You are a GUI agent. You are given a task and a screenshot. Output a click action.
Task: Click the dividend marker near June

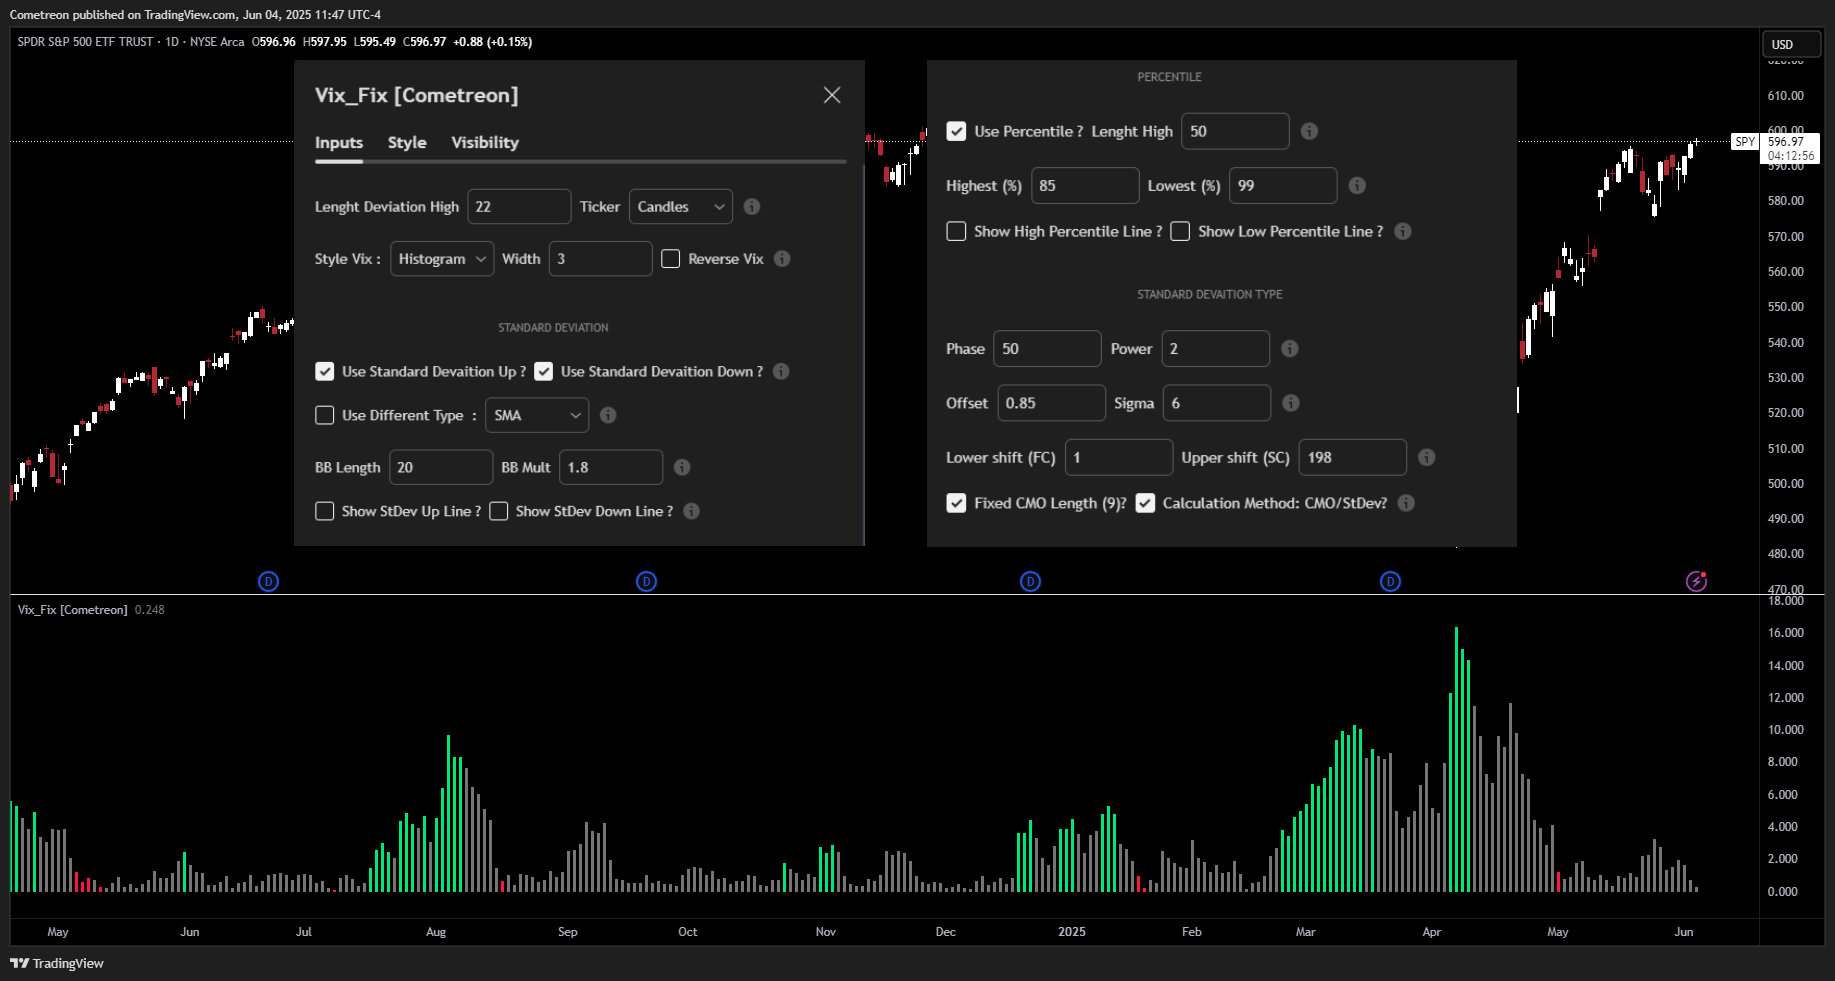coord(268,581)
